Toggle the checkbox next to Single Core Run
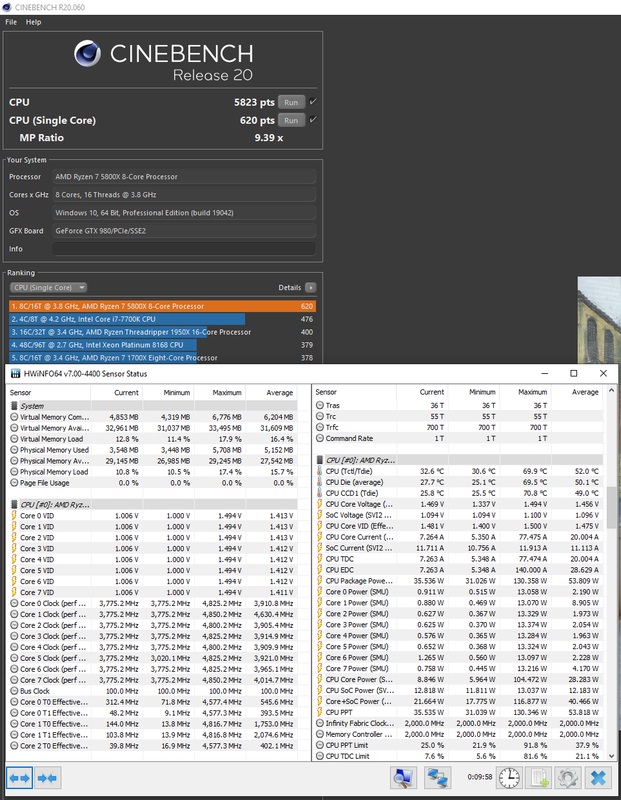Viewport: 621px width, 800px height. coord(313,119)
